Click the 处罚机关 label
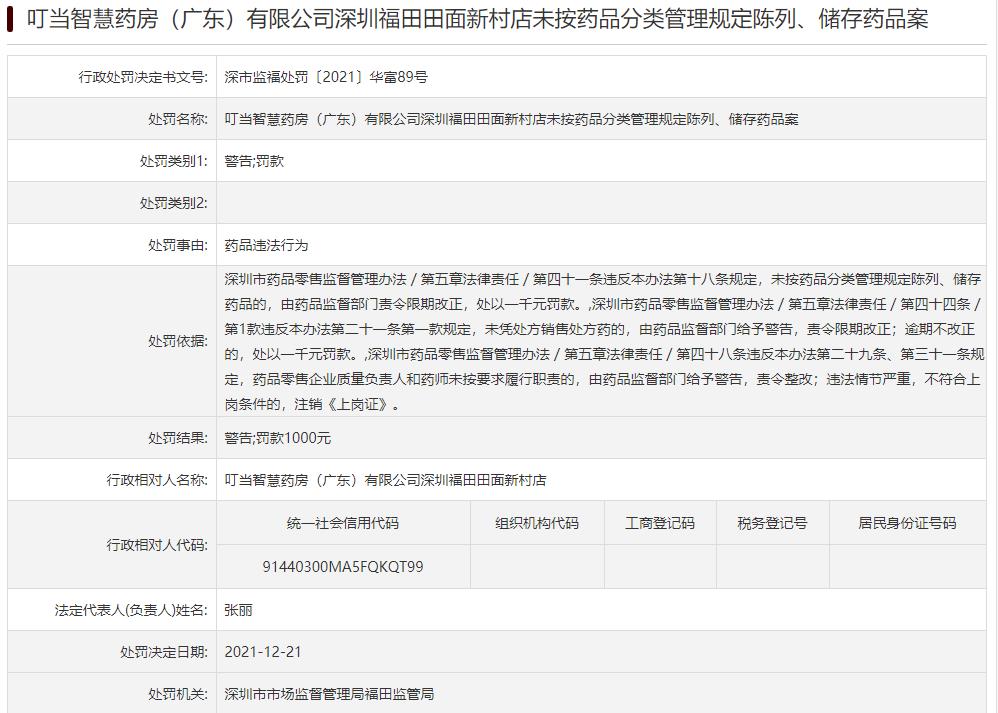This screenshot has width=998, height=713. click(x=178, y=694)
